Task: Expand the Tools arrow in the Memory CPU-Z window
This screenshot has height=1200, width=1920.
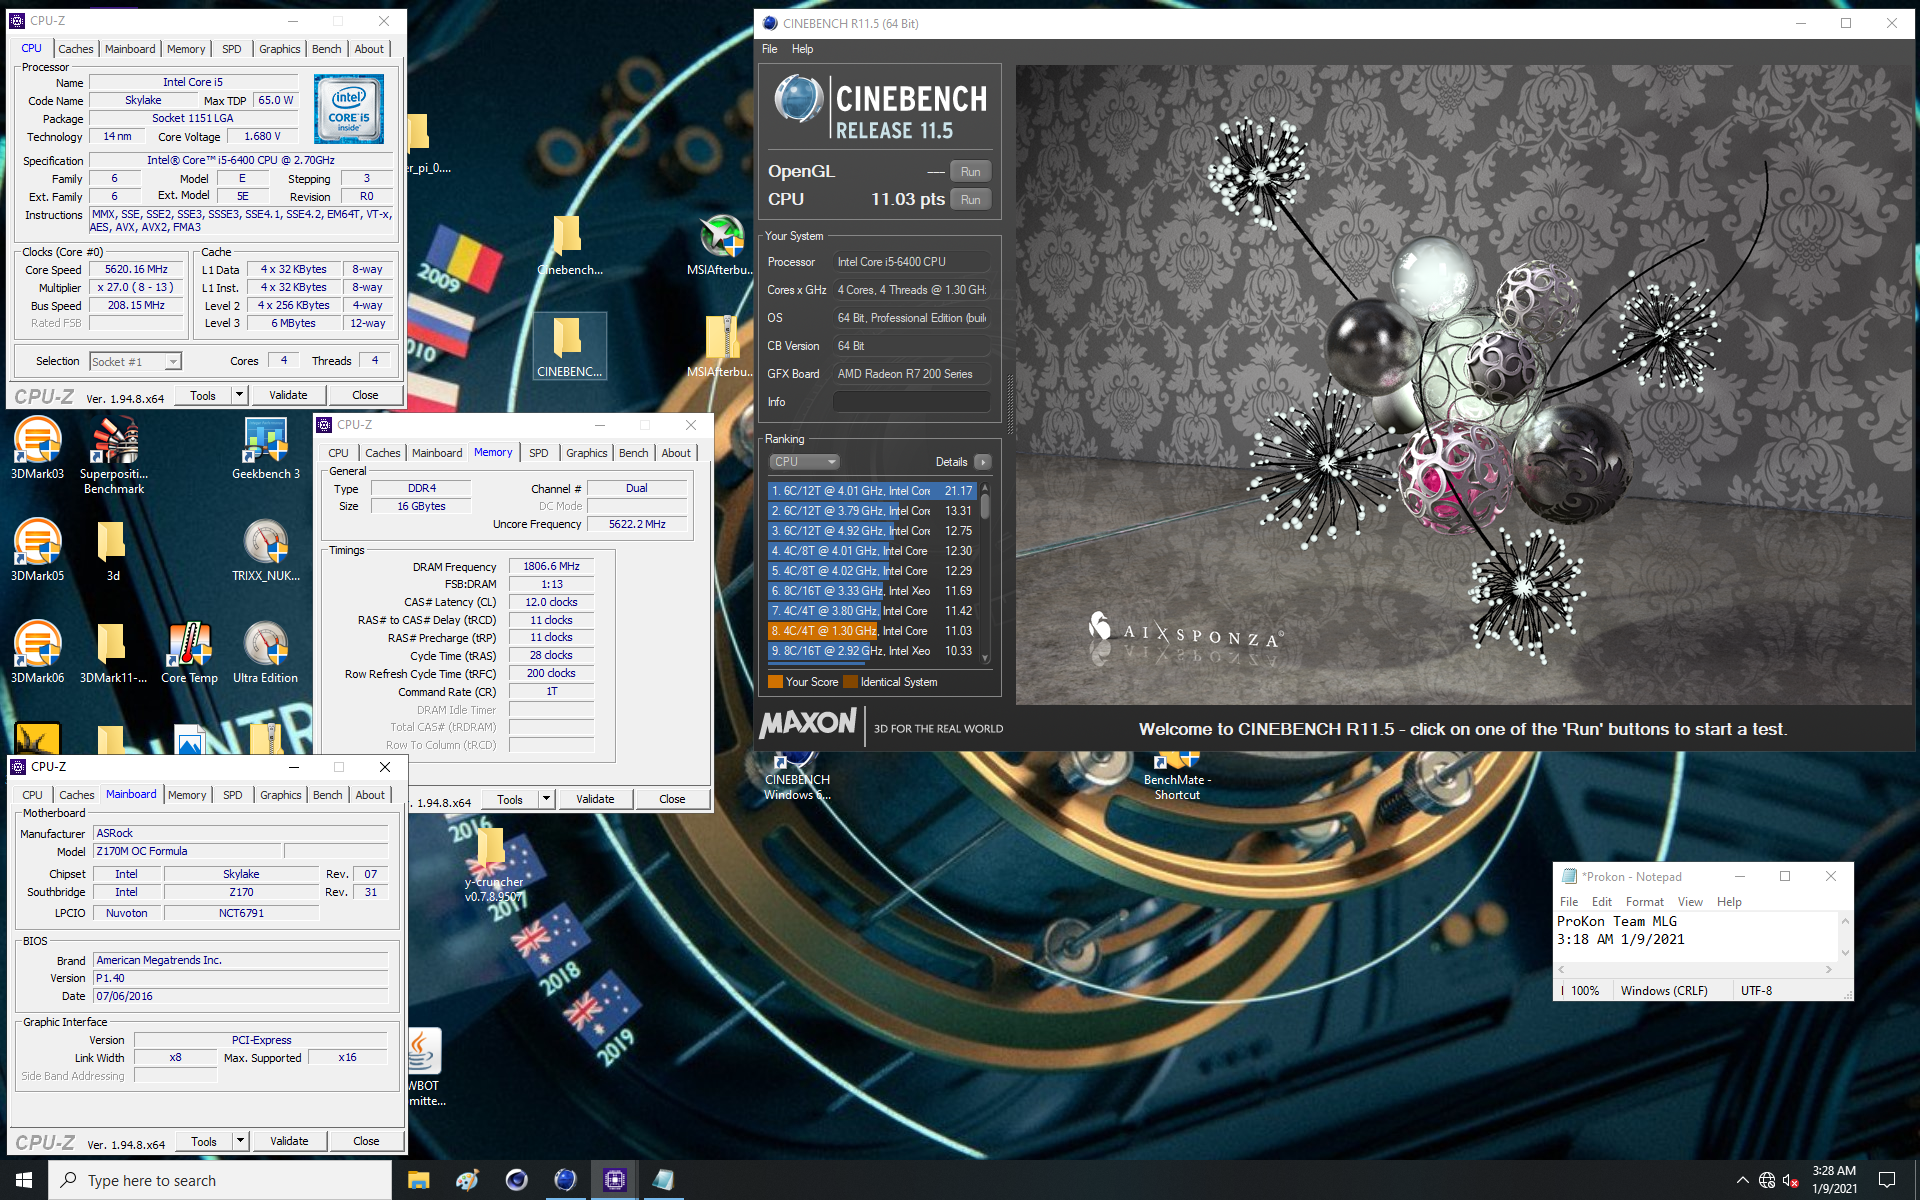Action: tap(546, 799)
